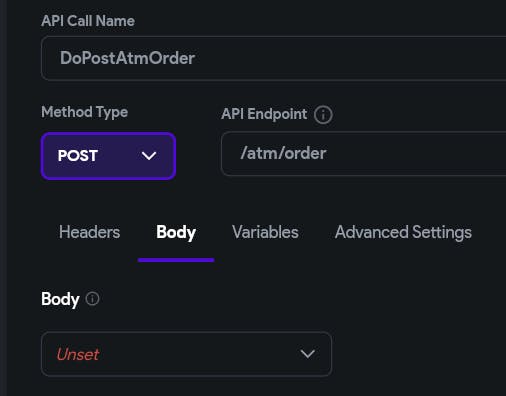506x396 pixels.
Task: Click the POST text in method selector
Action: coord(78,156)
